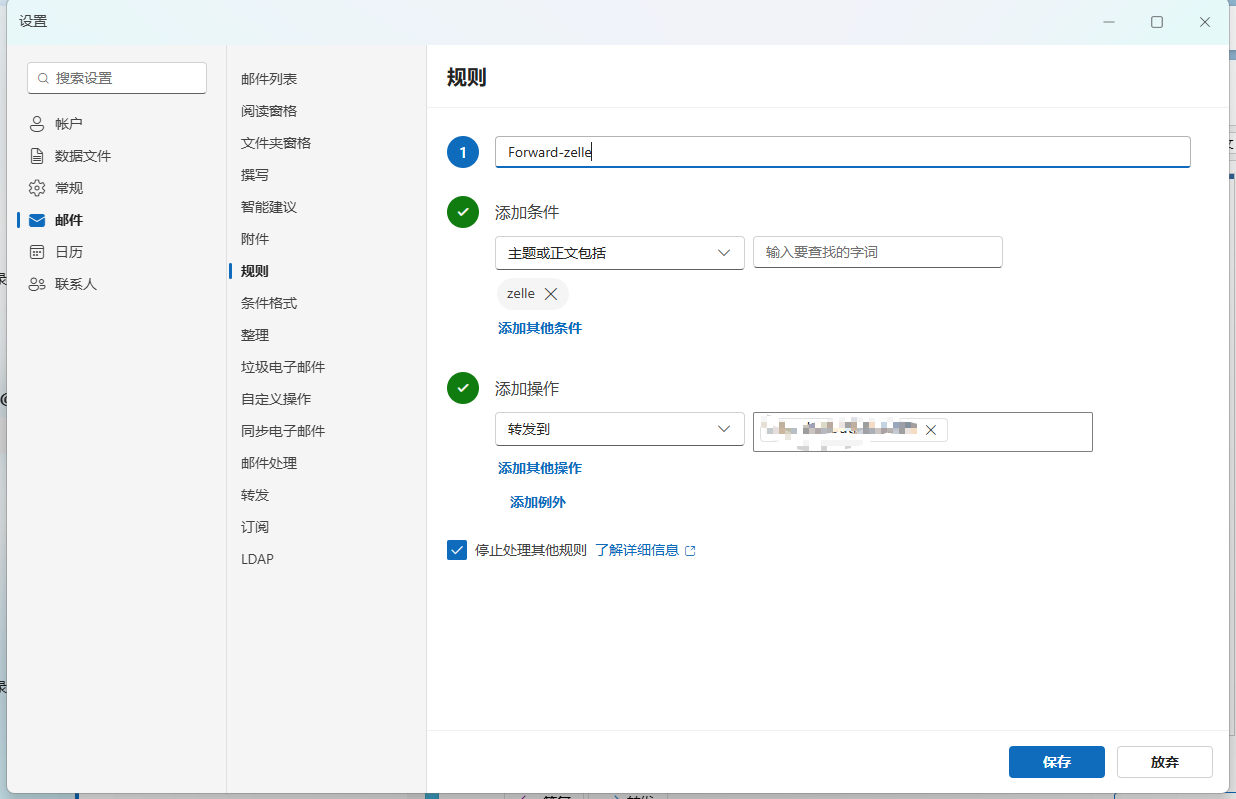Screen dimensions: 1236x799
Task: Open 智能建议 settings page
Action: tap(269, 207)
